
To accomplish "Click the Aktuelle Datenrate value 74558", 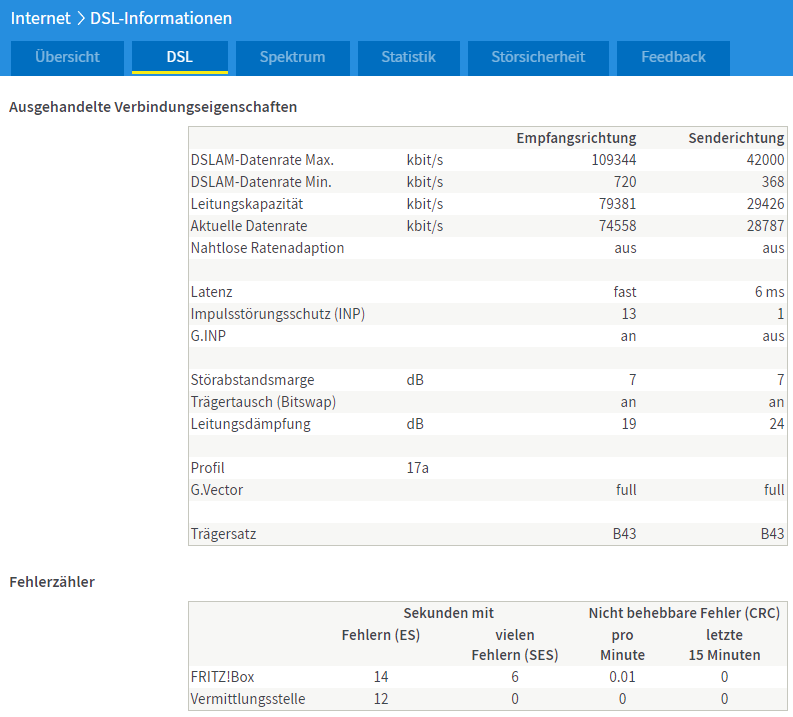I will pyautogui.click(x=618, y=226).
